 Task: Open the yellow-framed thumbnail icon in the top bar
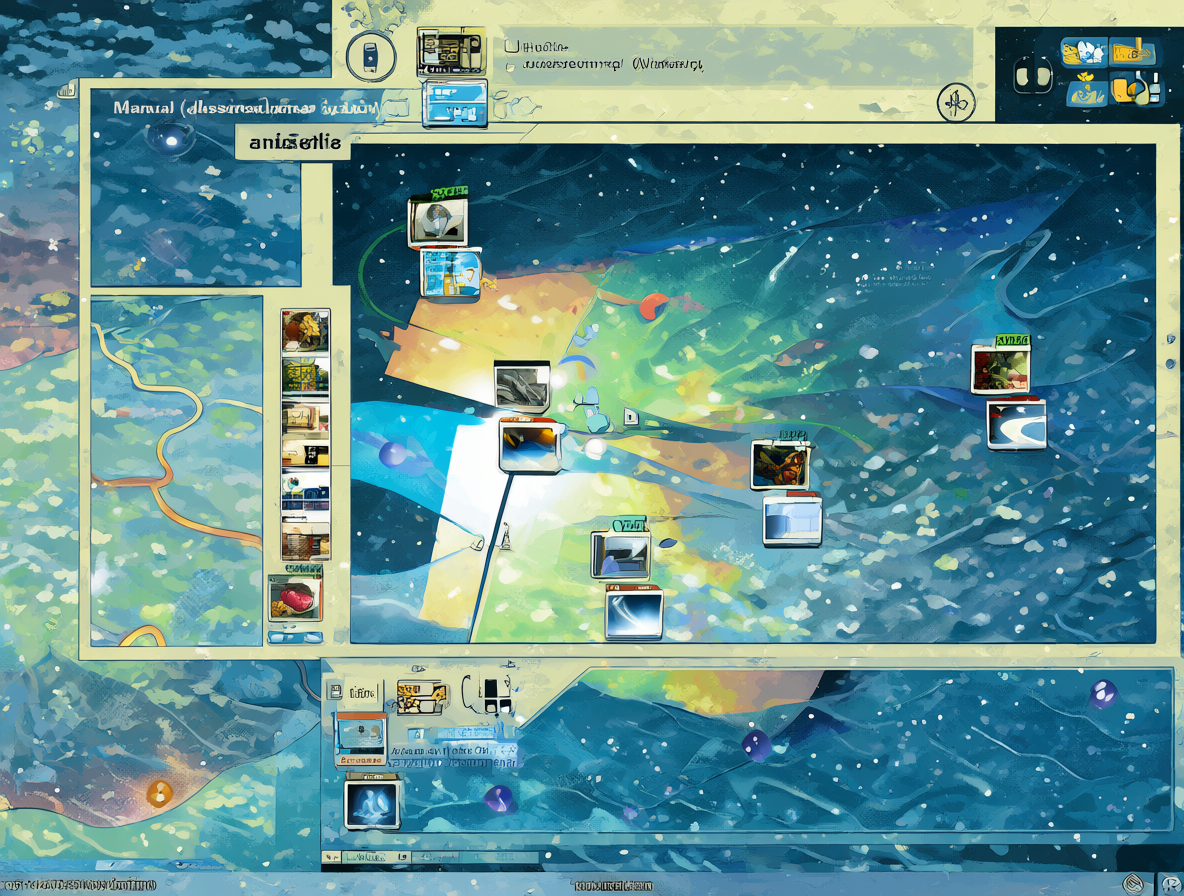(452, 51)
